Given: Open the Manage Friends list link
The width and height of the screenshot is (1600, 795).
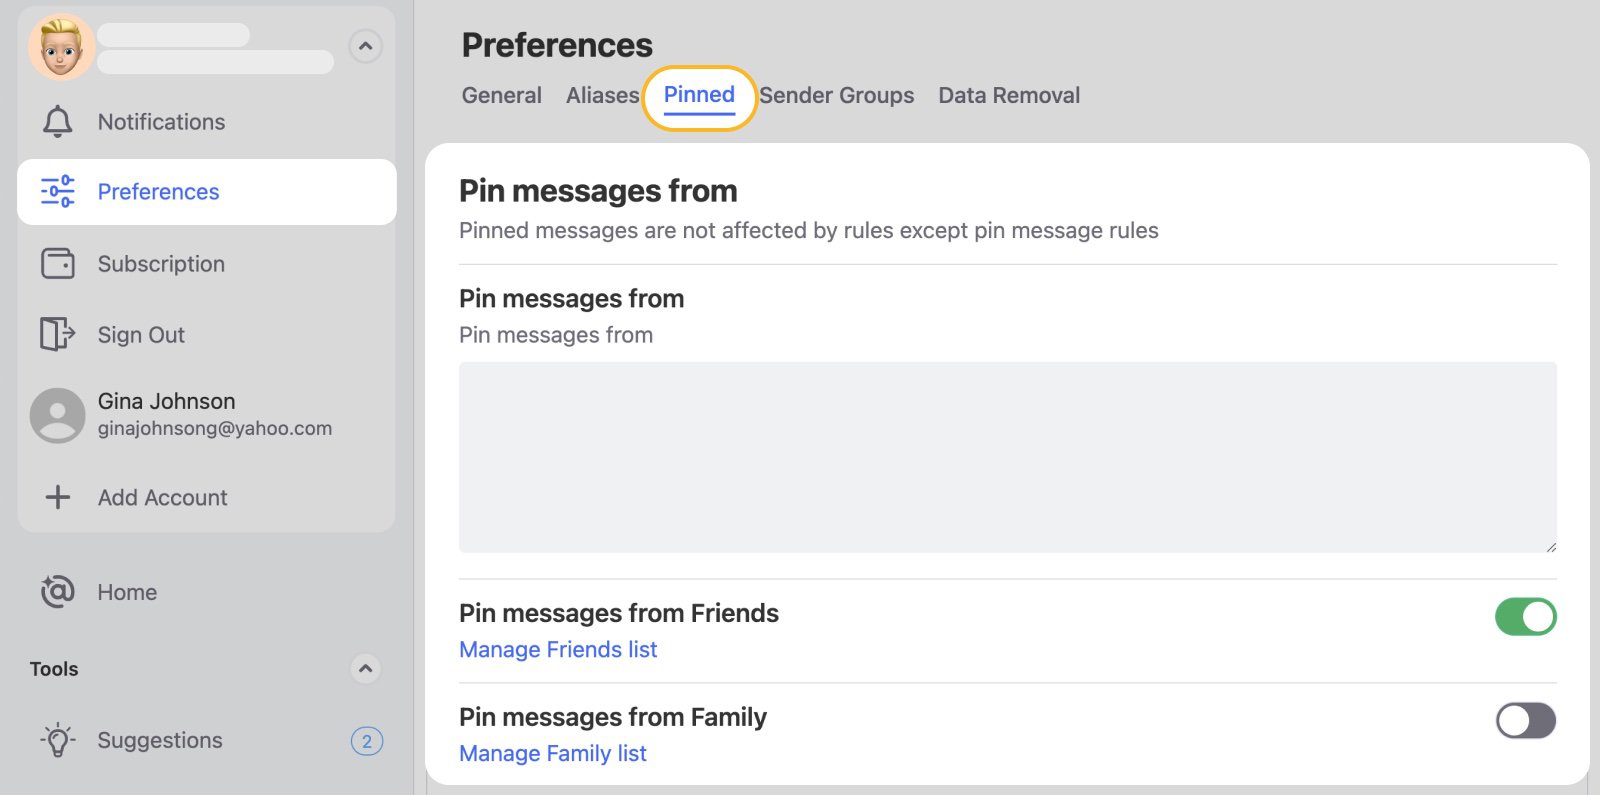Looking at the screenshot, I should pos(557,649).
